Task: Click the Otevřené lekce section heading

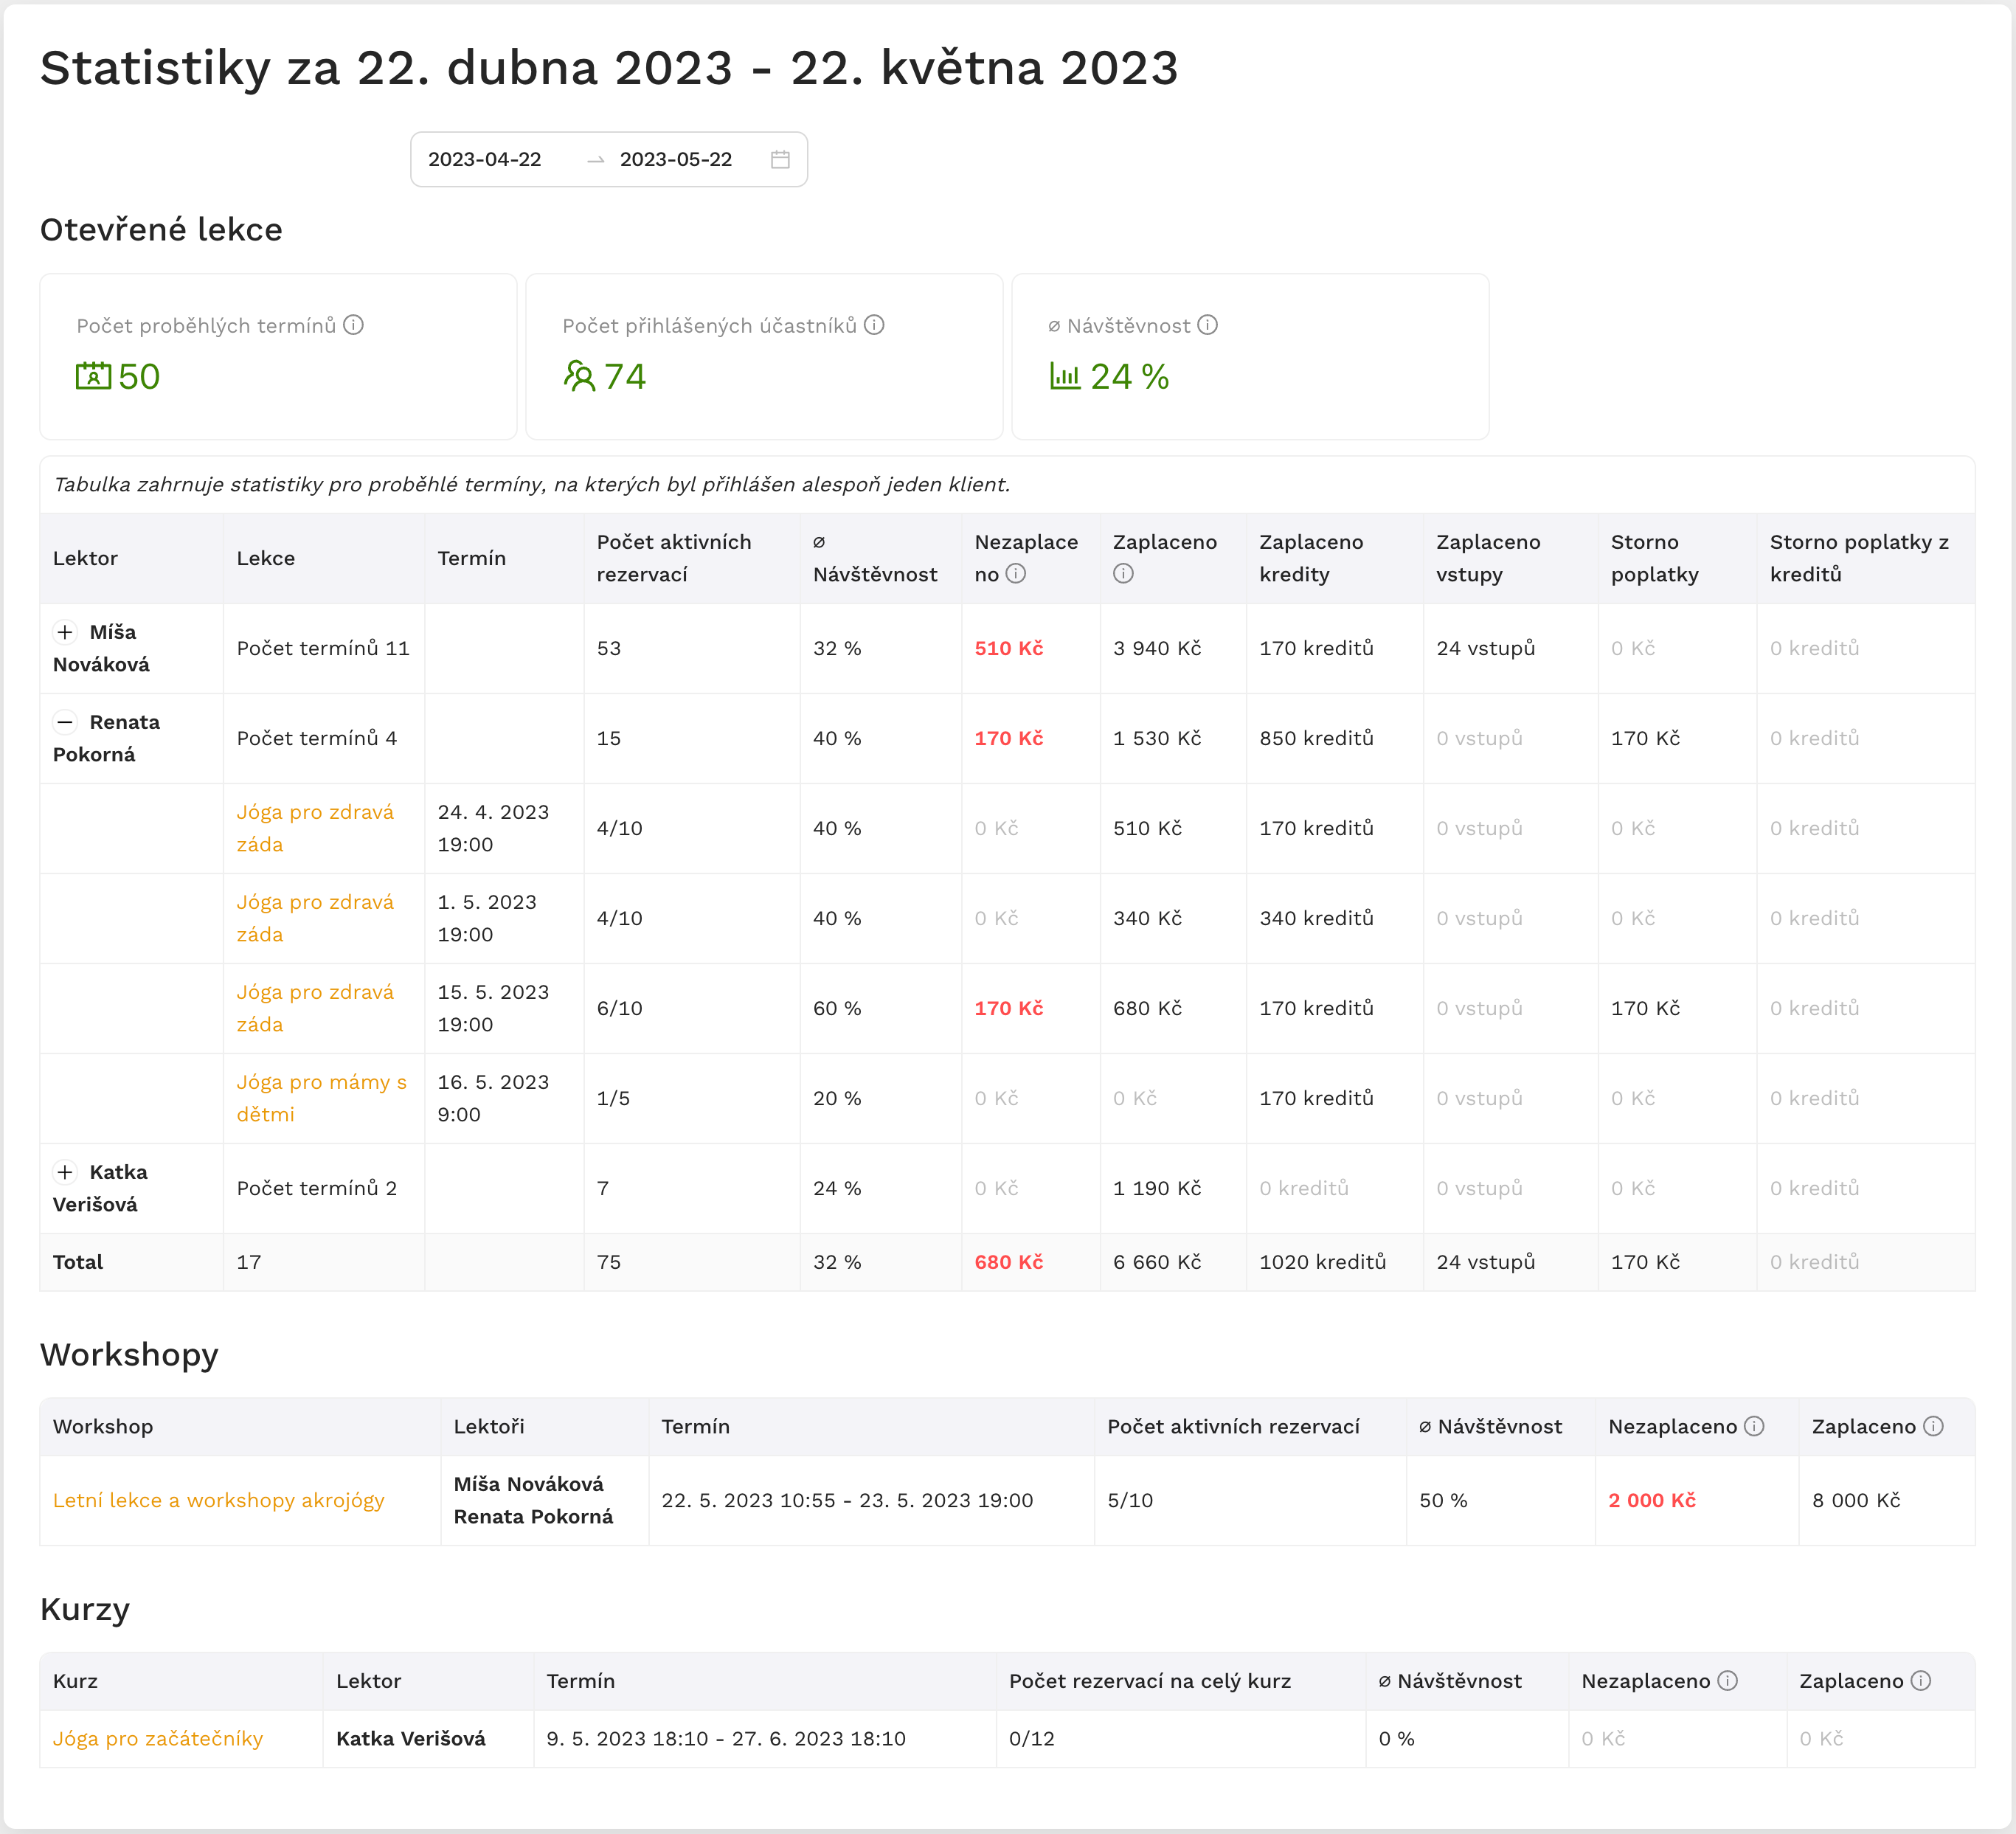Action: [x=161, y=229]
